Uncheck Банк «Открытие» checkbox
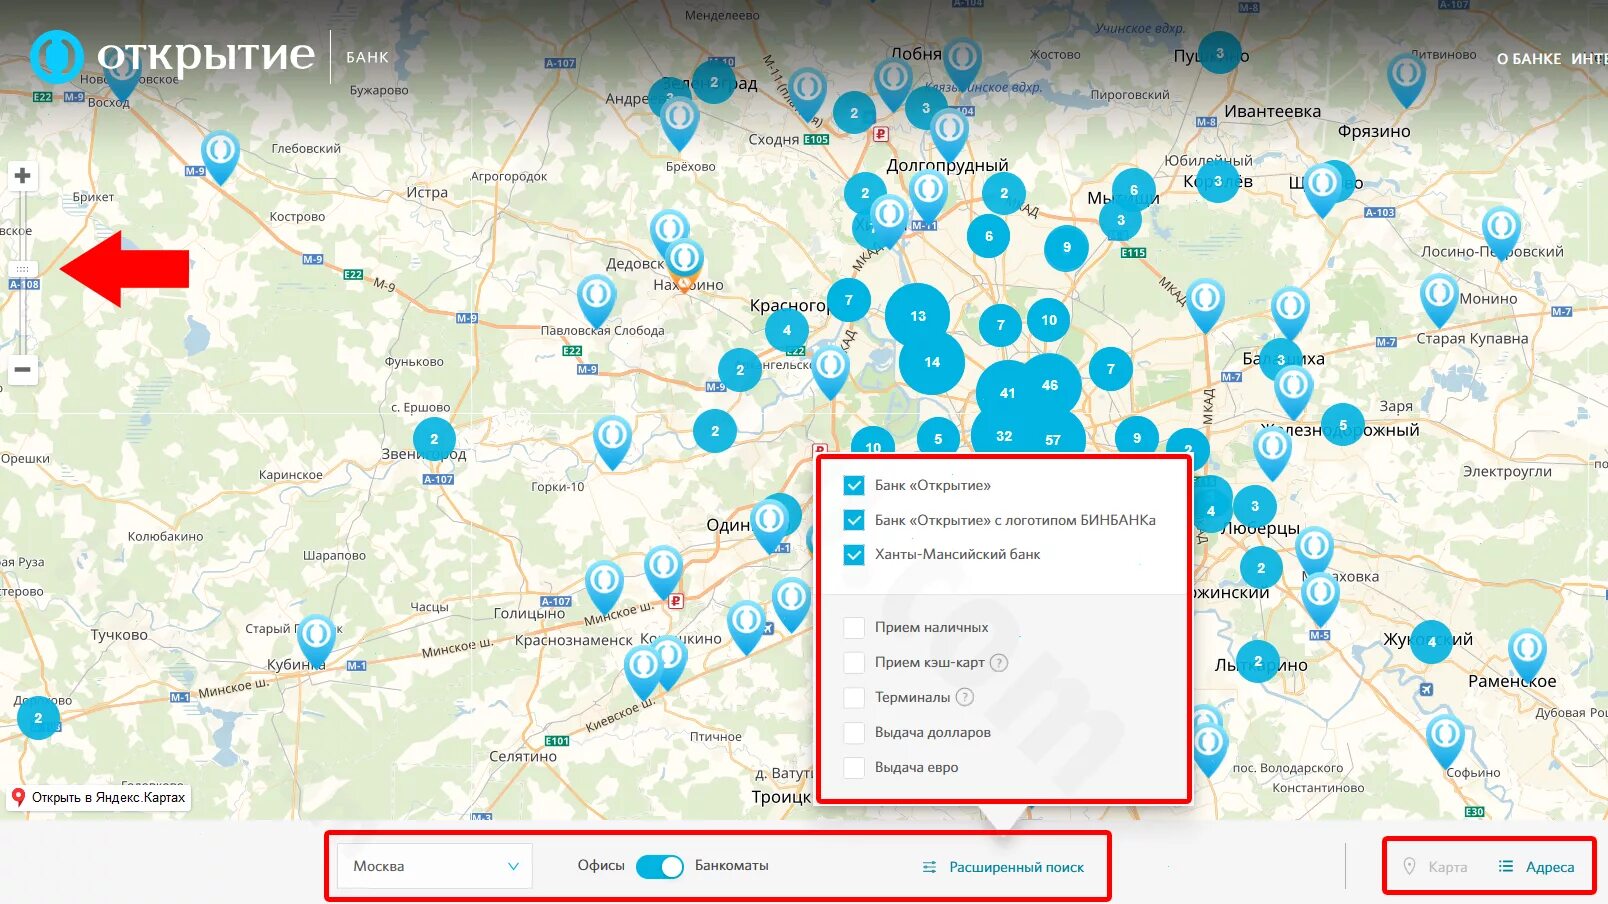This screenshot has height=904, width=1608. [x=854, y=486]
